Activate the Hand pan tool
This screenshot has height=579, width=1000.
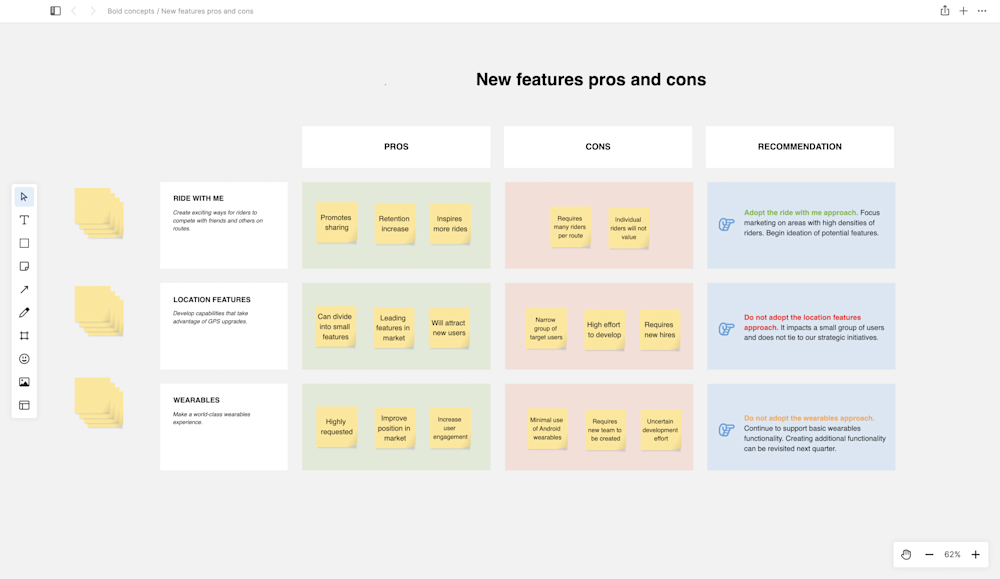coord(905,554)
